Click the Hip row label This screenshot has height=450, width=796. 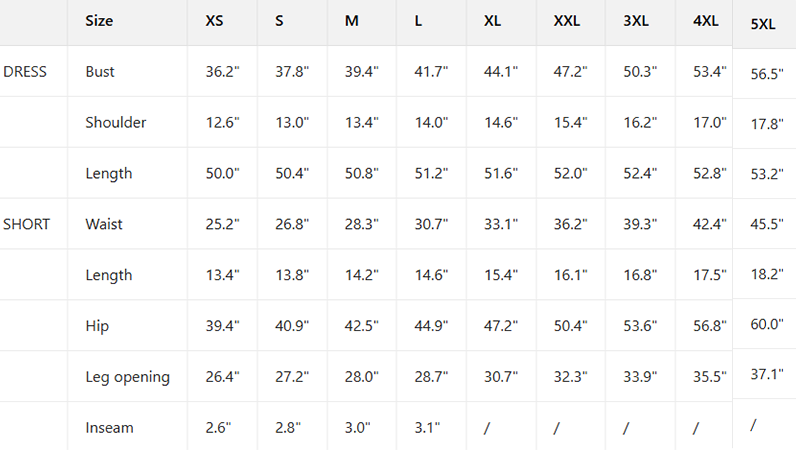coord(97,326)
